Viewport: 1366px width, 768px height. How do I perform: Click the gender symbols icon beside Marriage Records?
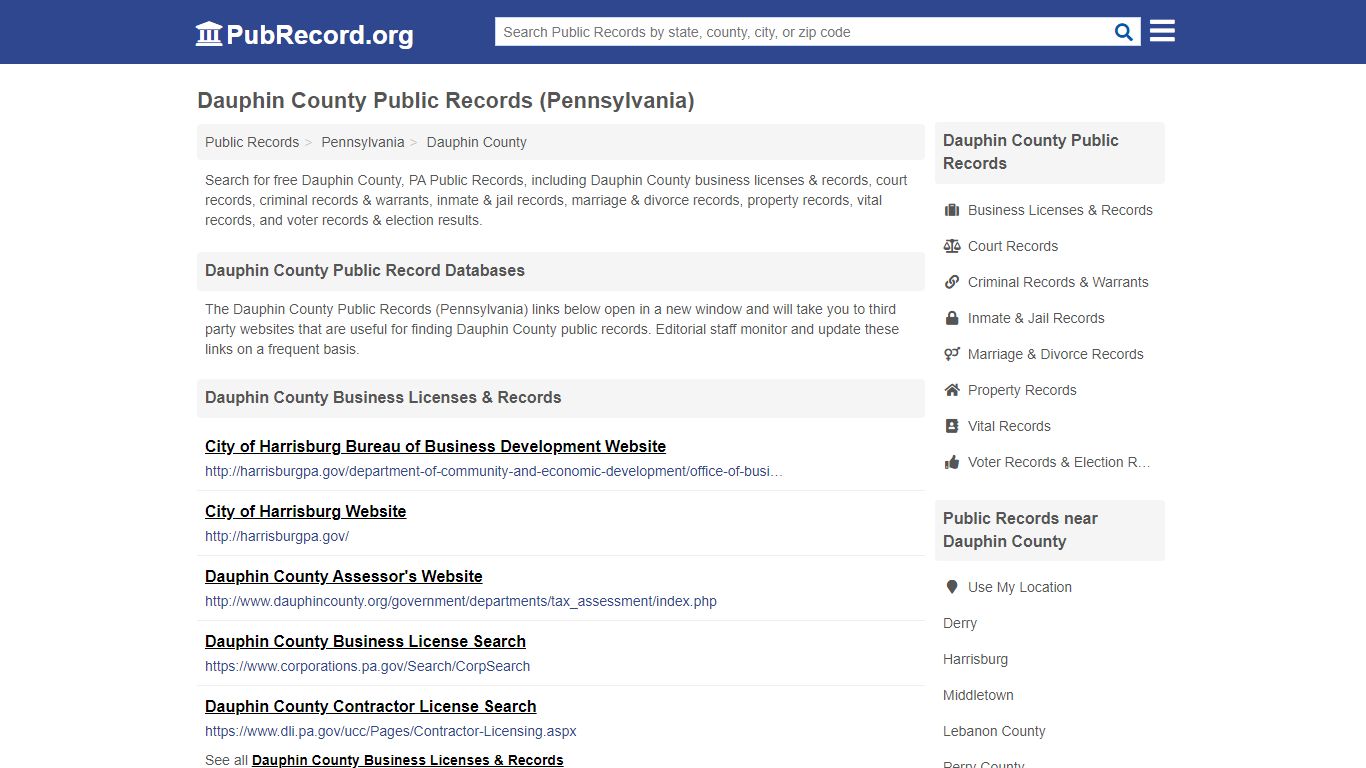952,354
